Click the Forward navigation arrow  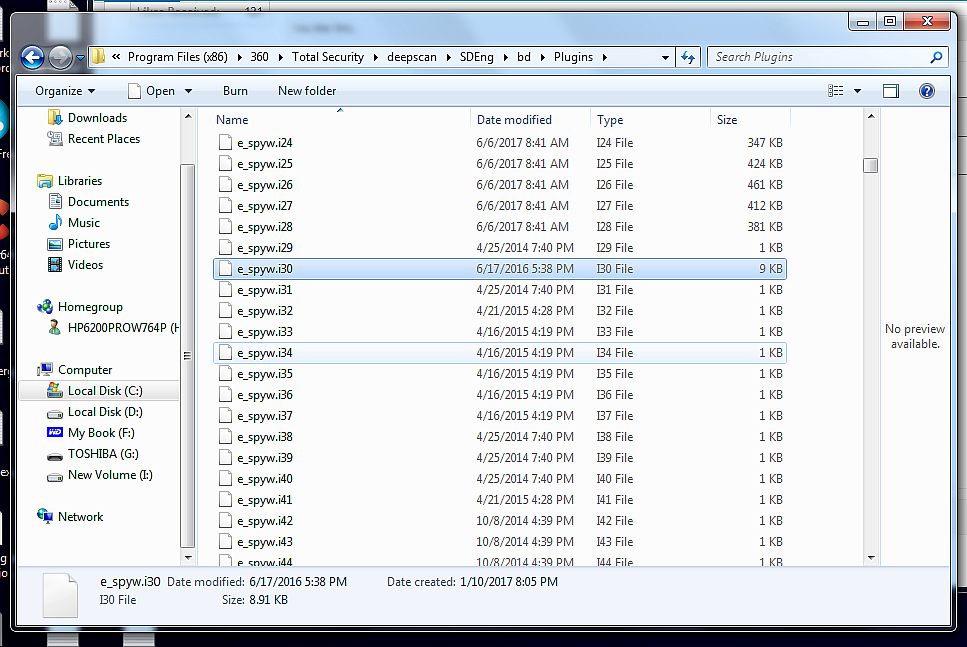[60, 58]
